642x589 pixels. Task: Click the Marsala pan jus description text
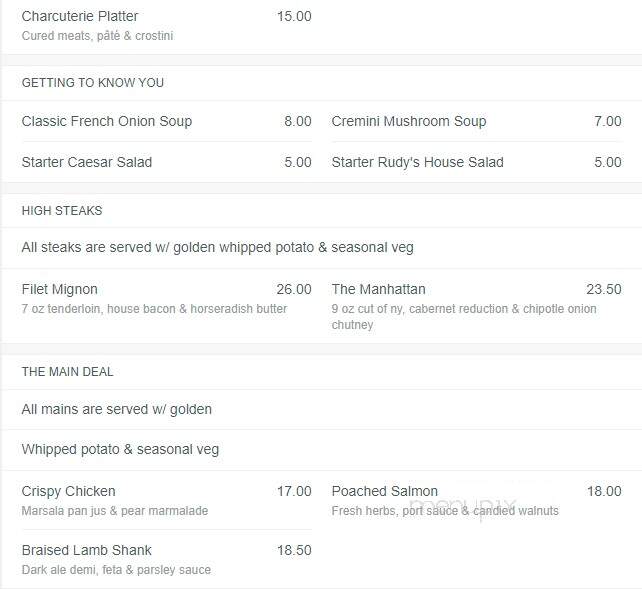[115, 511]
